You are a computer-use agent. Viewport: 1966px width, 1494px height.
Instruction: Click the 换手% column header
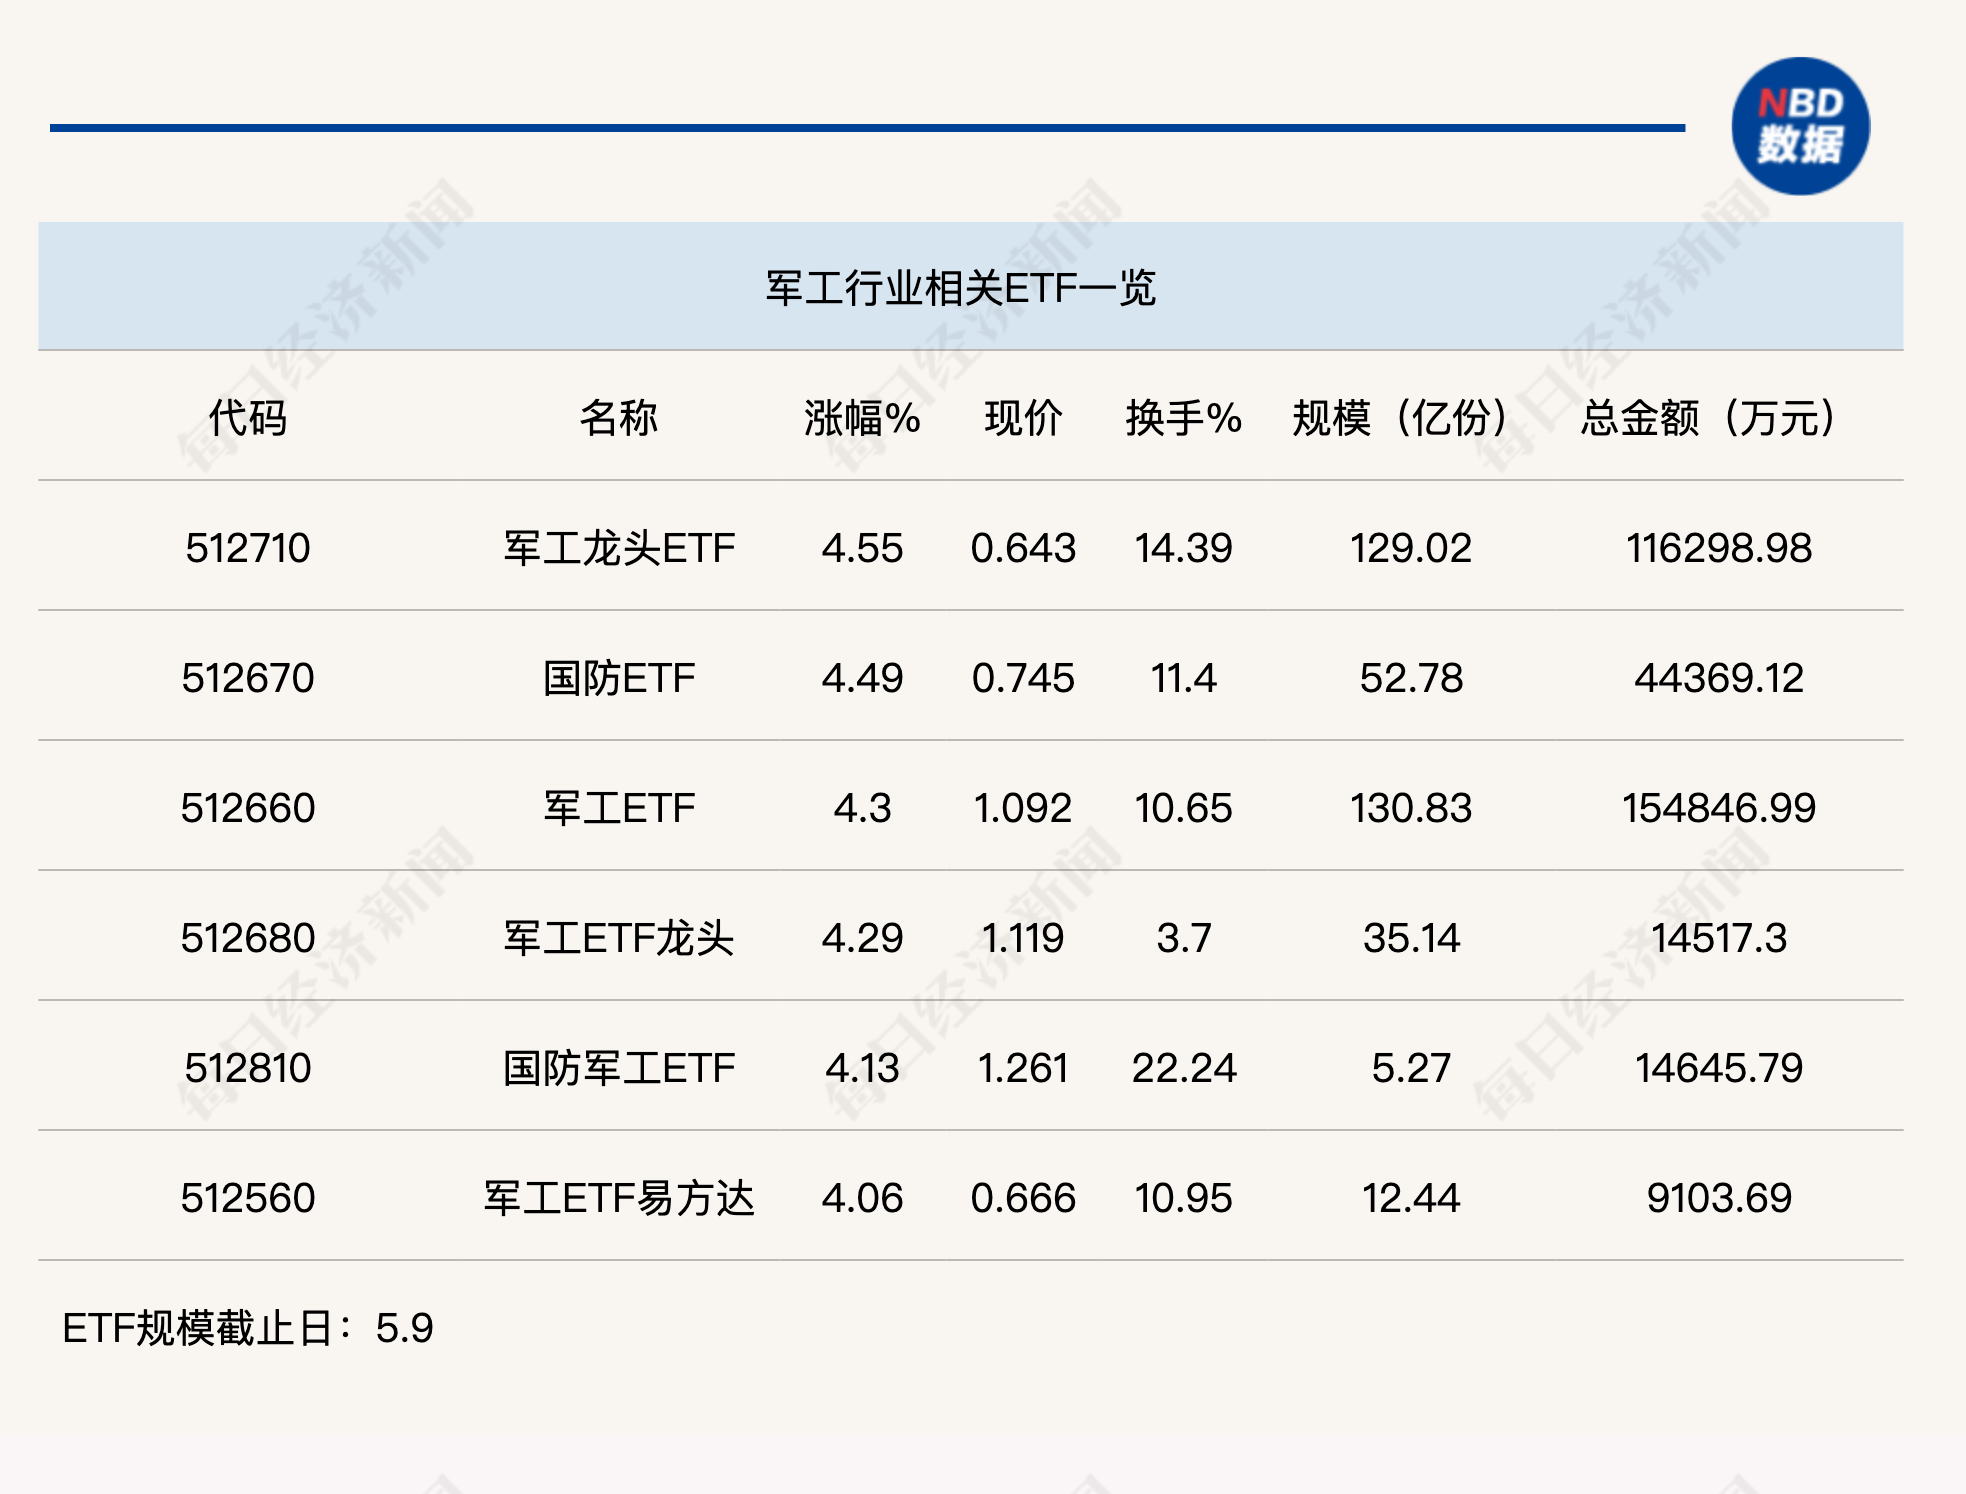coord(1183,417)
